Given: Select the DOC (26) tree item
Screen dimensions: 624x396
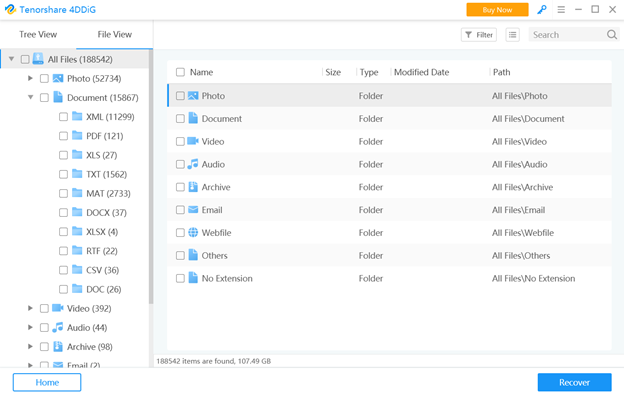Looking at the screenshot, I should tap(103, 289).
